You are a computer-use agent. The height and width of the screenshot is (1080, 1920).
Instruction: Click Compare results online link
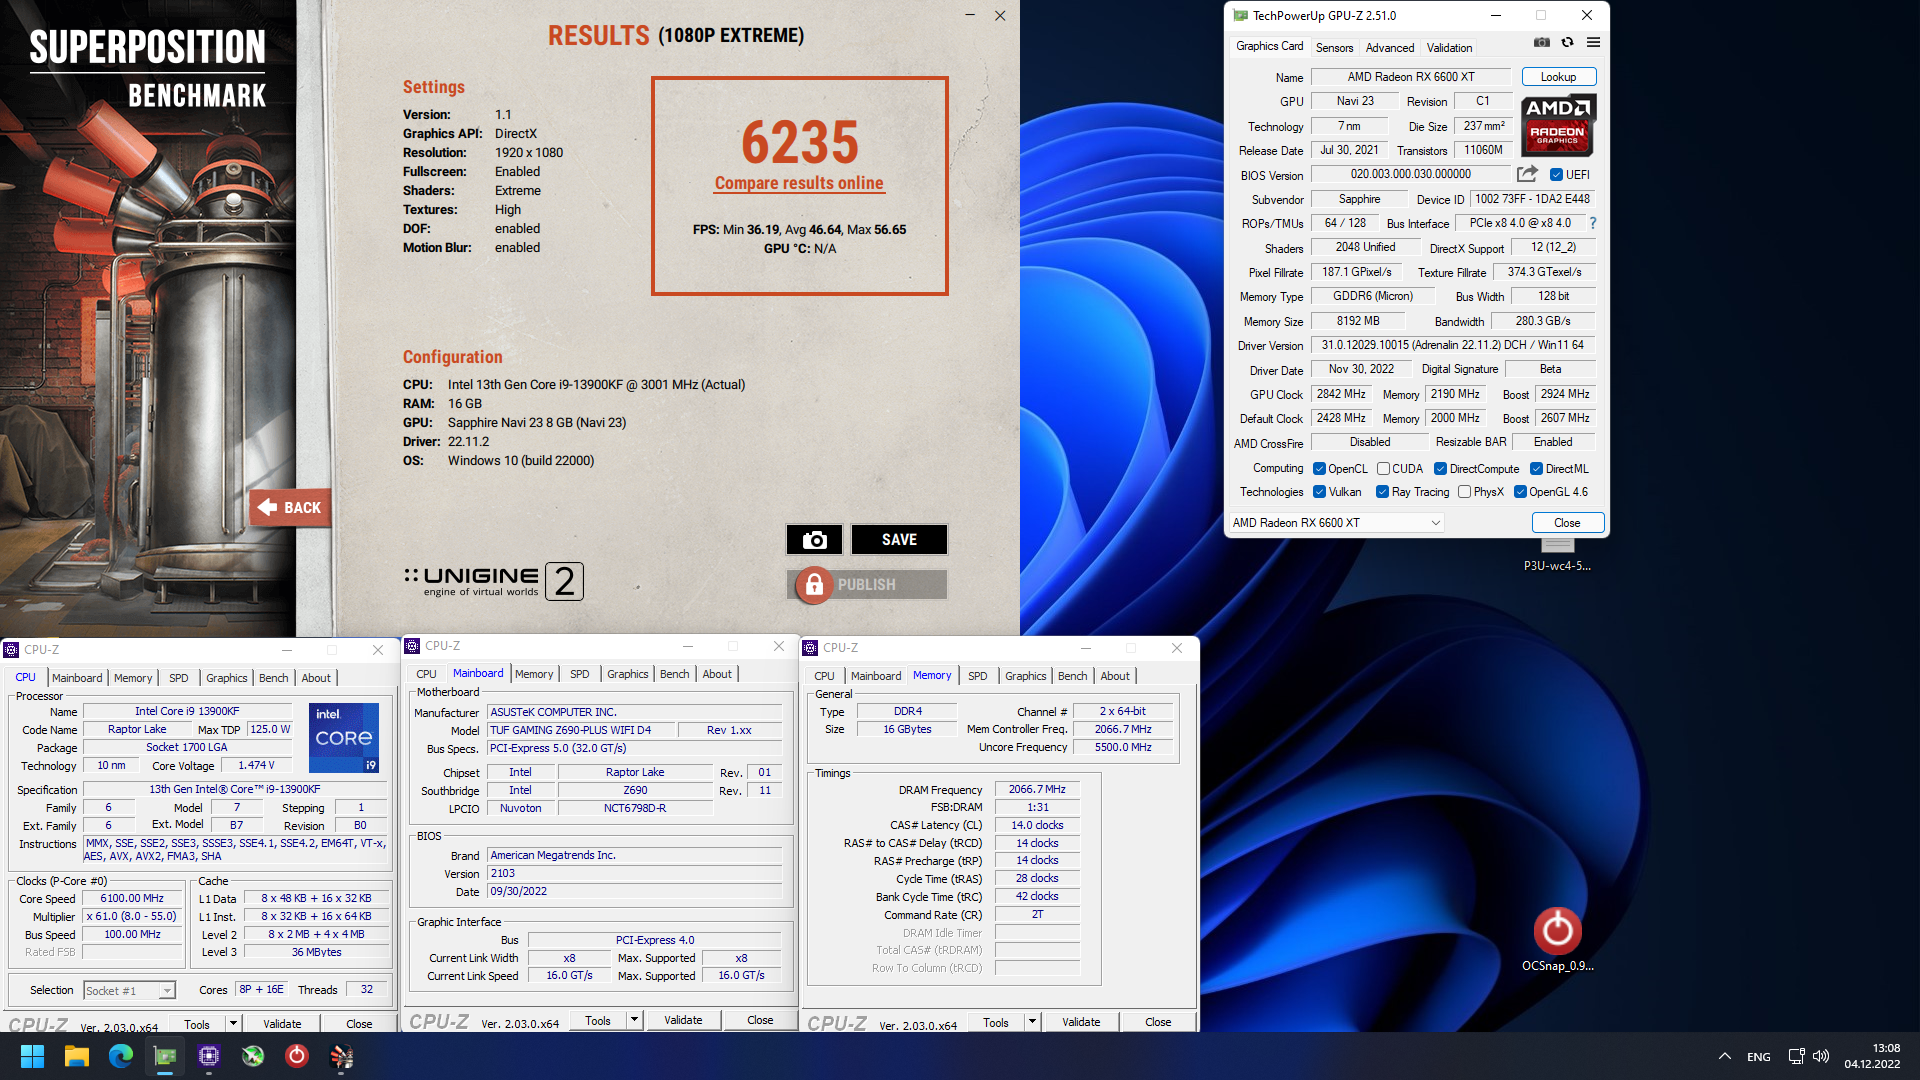[x=799, y=183]
